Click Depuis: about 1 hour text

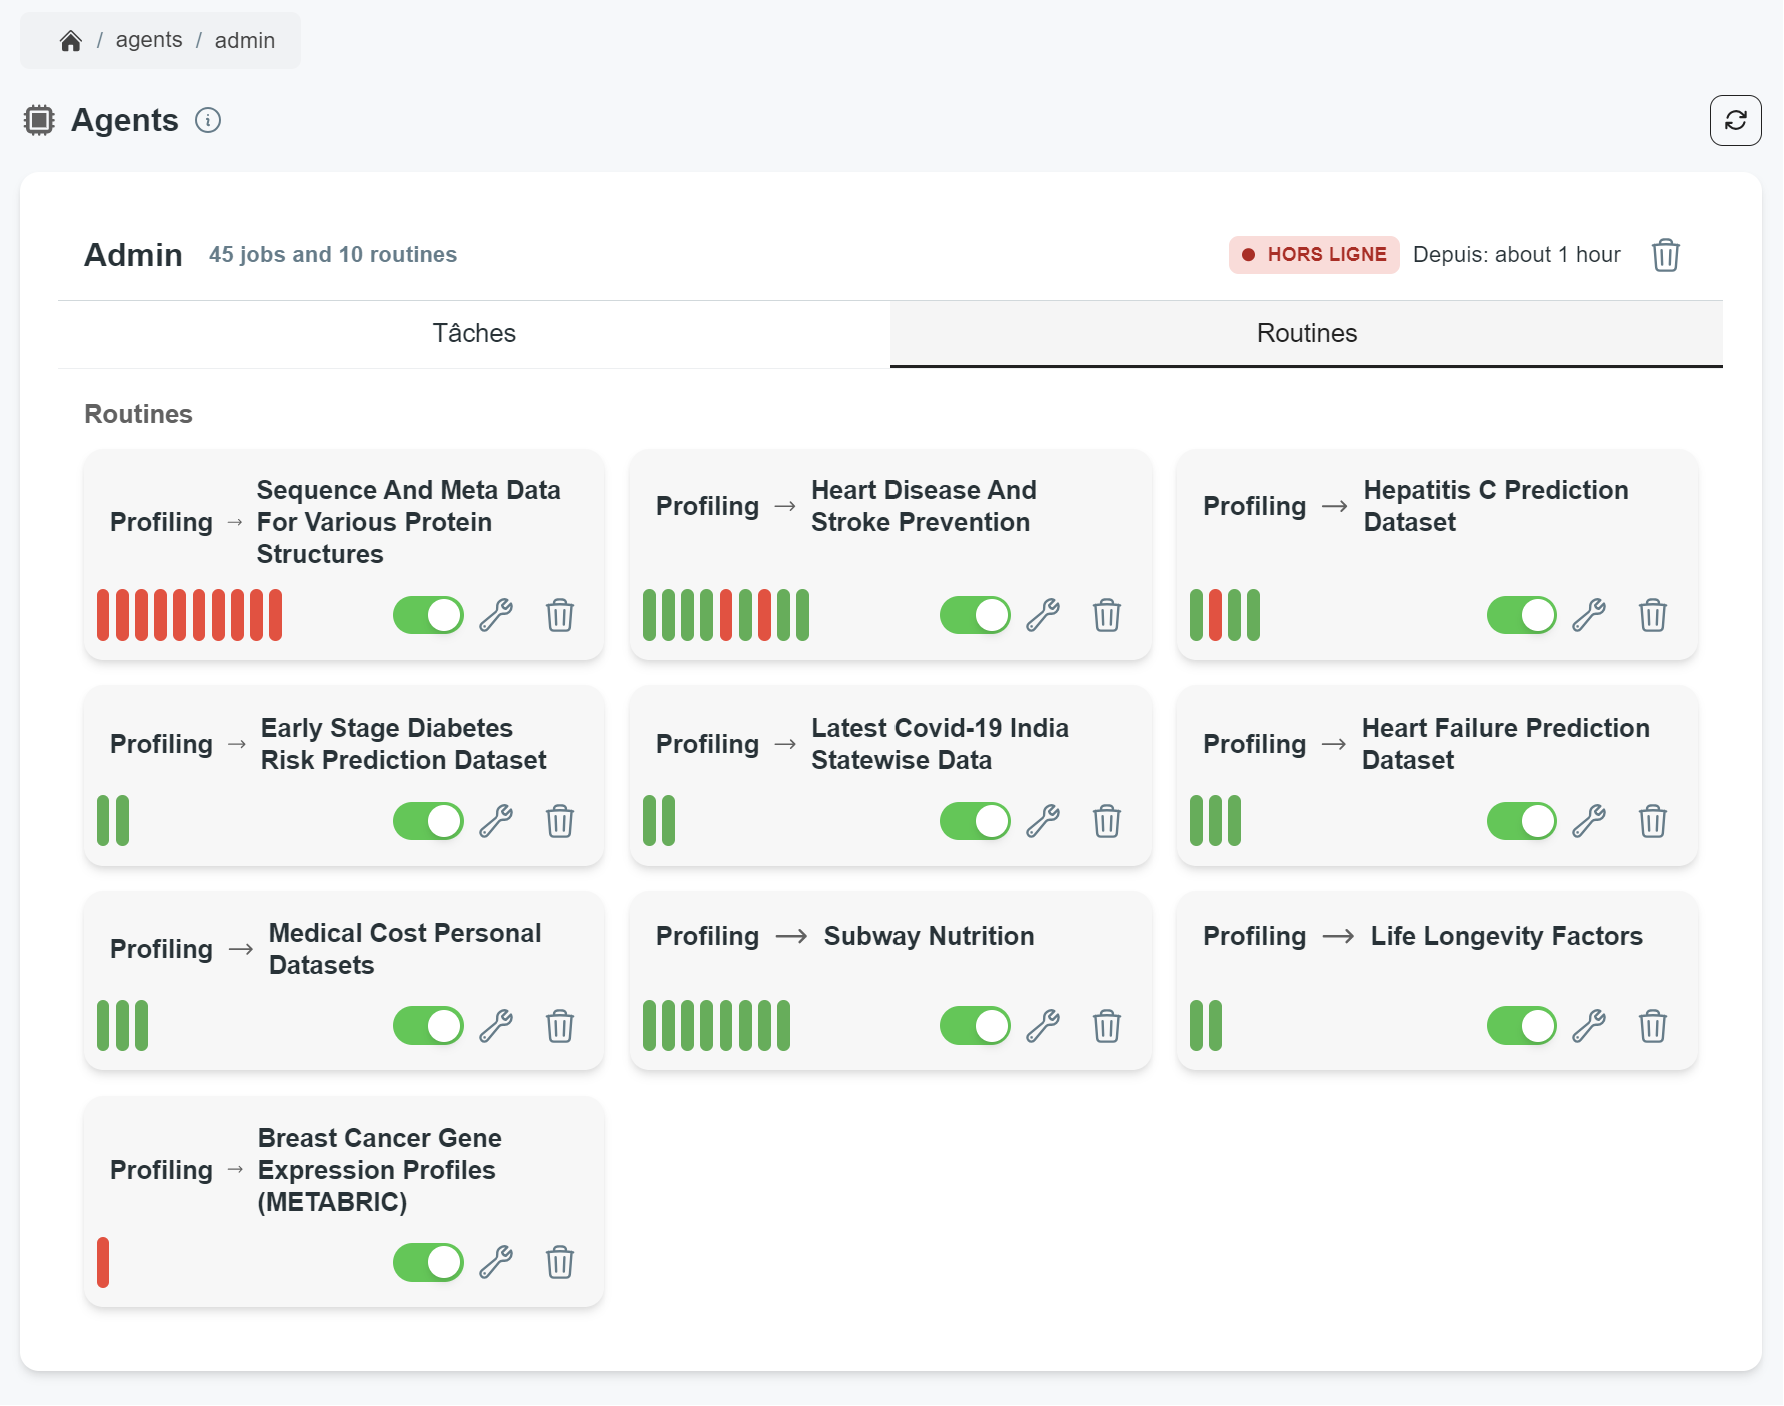[1517, 254]
